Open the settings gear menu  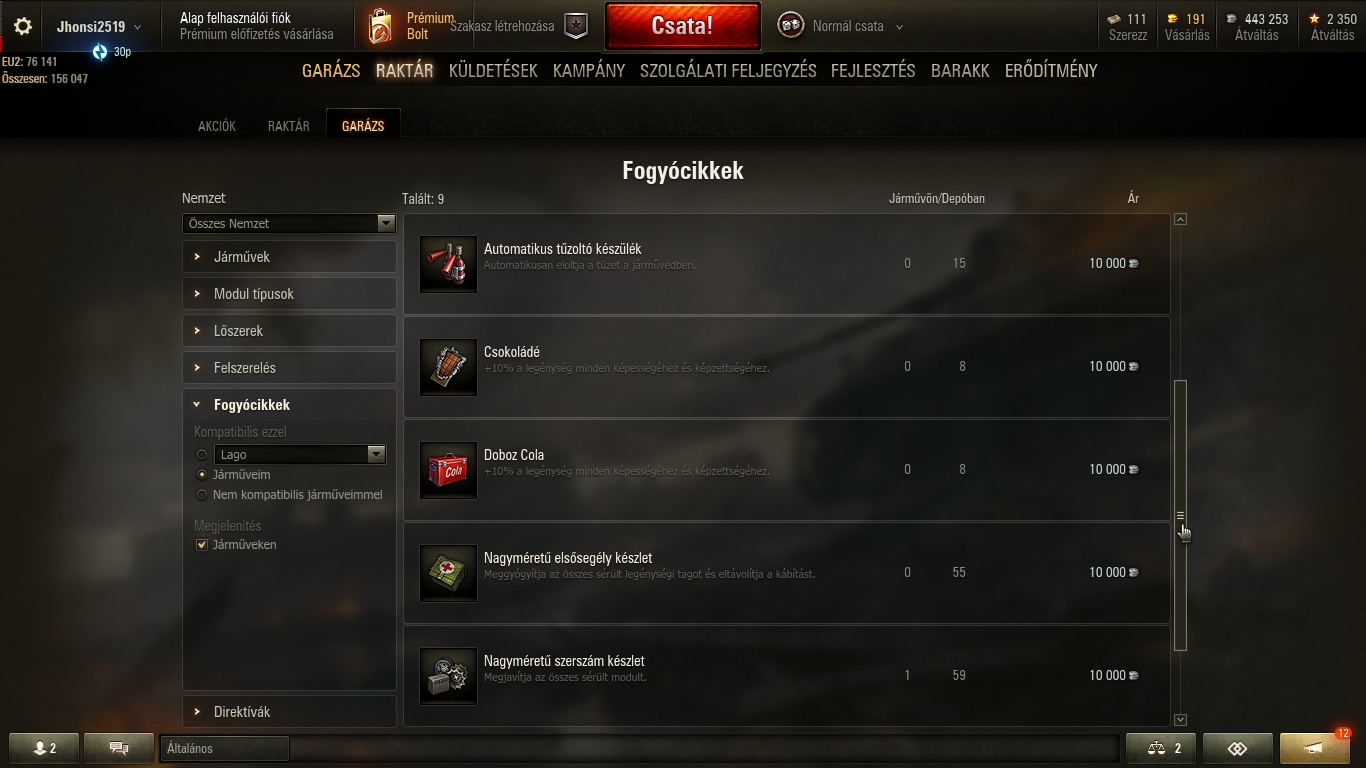(22, 27)
